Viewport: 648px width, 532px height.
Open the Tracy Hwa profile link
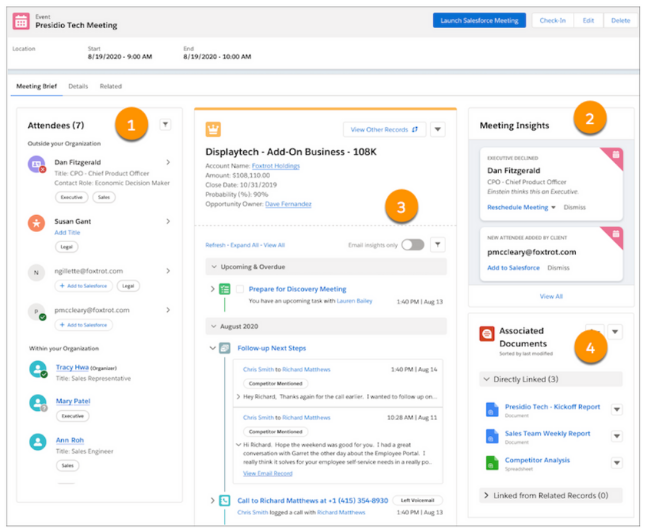[x=72, y=367]
